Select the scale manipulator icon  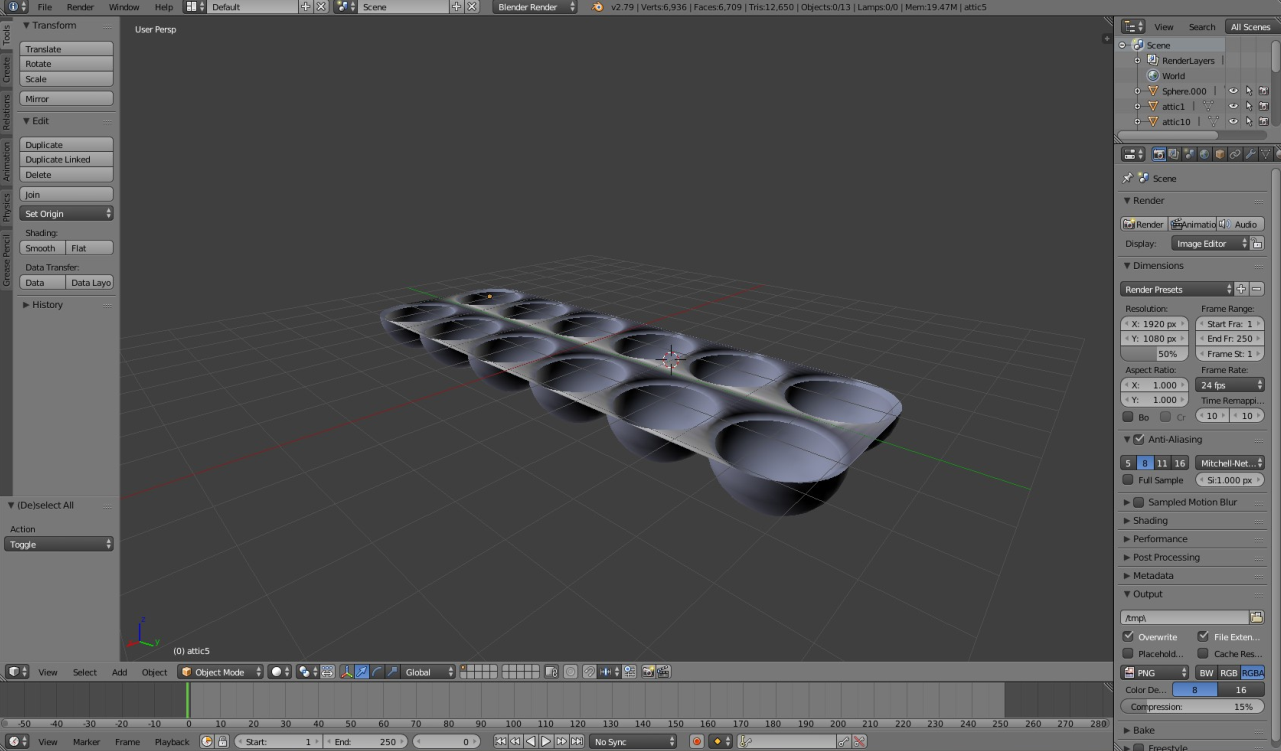[392, 672]
